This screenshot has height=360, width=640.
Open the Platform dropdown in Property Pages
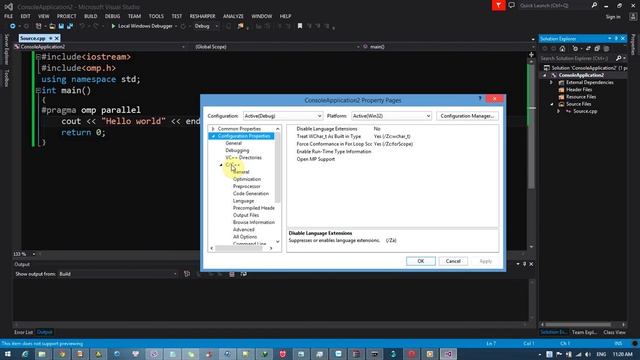391,116
